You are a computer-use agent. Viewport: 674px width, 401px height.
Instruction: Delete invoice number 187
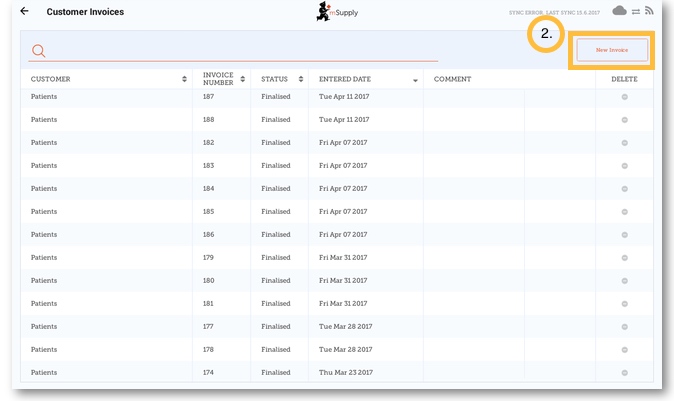point(625,97)
